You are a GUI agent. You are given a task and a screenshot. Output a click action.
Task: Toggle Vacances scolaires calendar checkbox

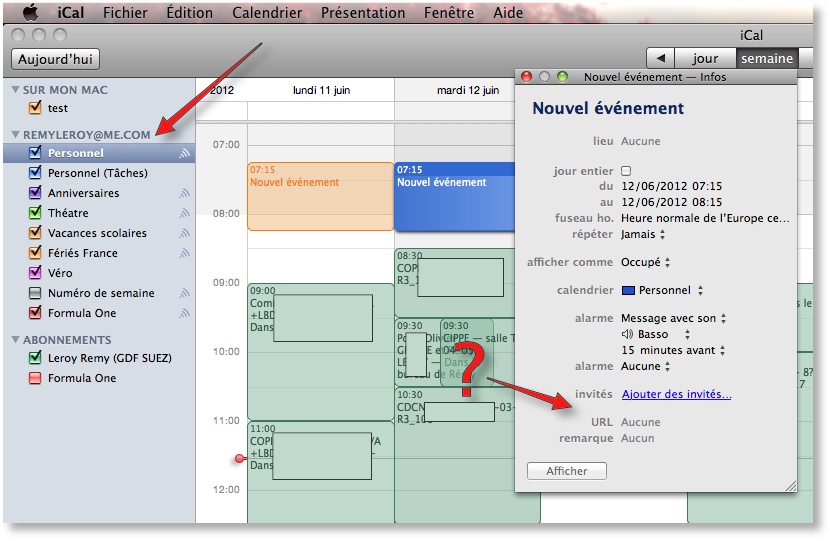(35, 233)
